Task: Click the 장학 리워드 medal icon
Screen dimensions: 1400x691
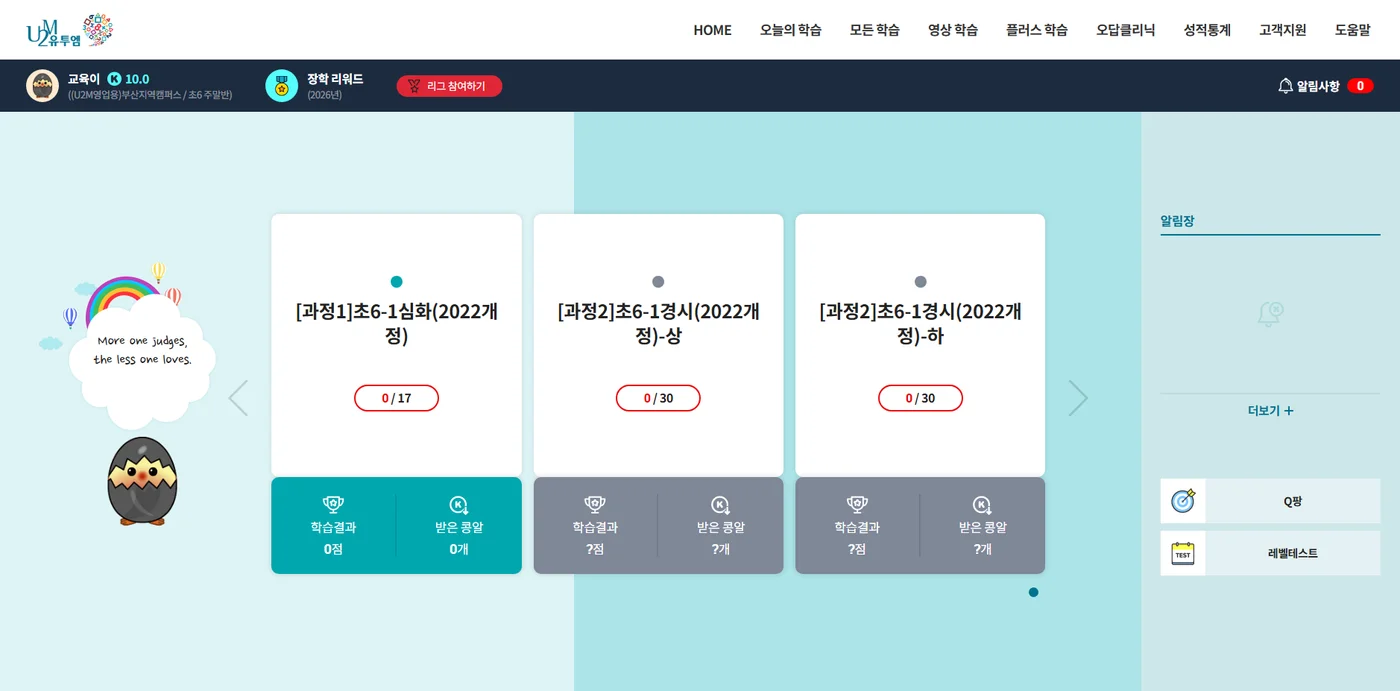Action: pos(282,86)
